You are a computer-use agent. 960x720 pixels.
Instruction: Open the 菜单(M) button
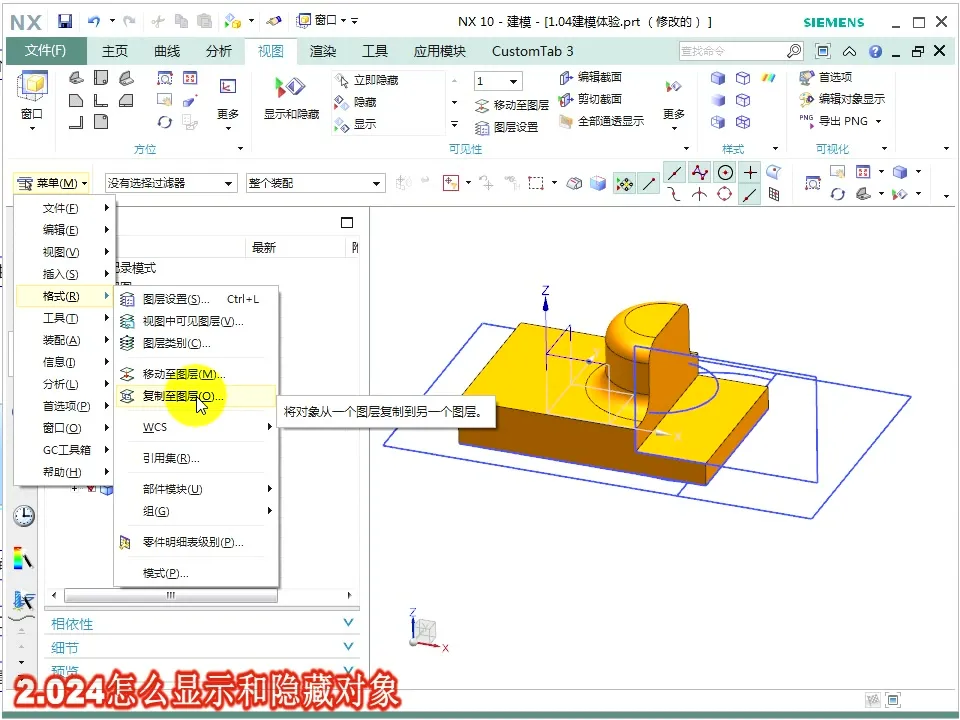(53, 183)
